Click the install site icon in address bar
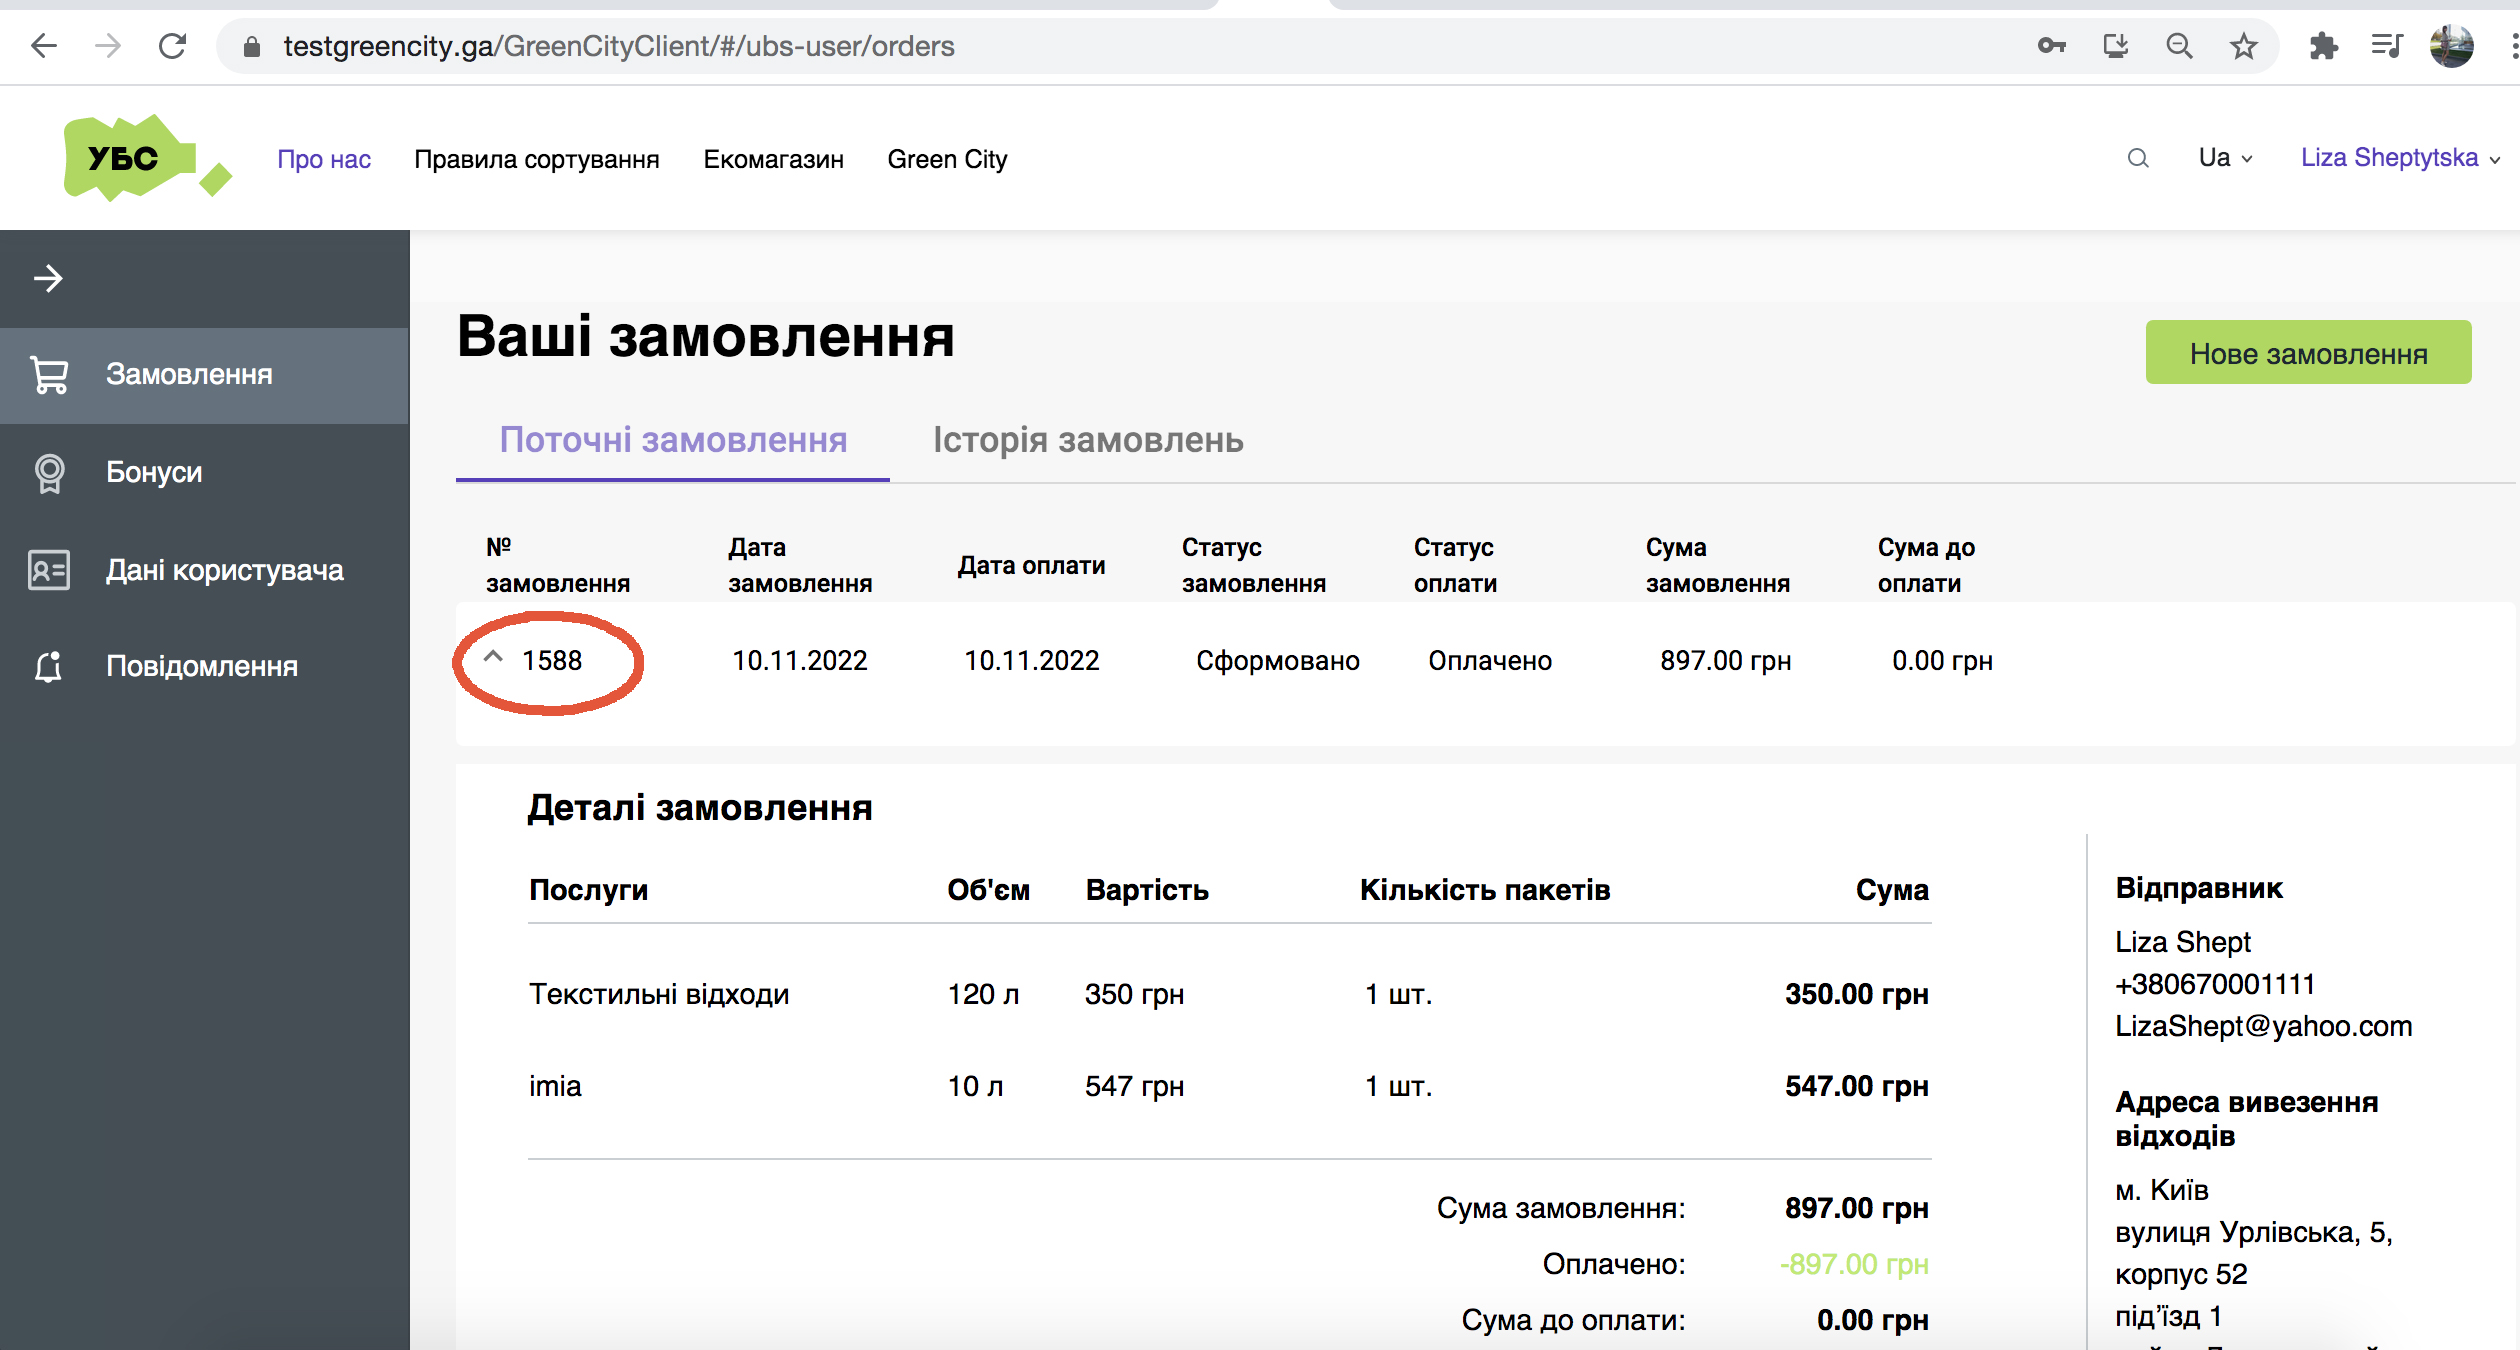Viewport: 2520px width, 1350px height. pyautogui.click(x=2115, y=46)
